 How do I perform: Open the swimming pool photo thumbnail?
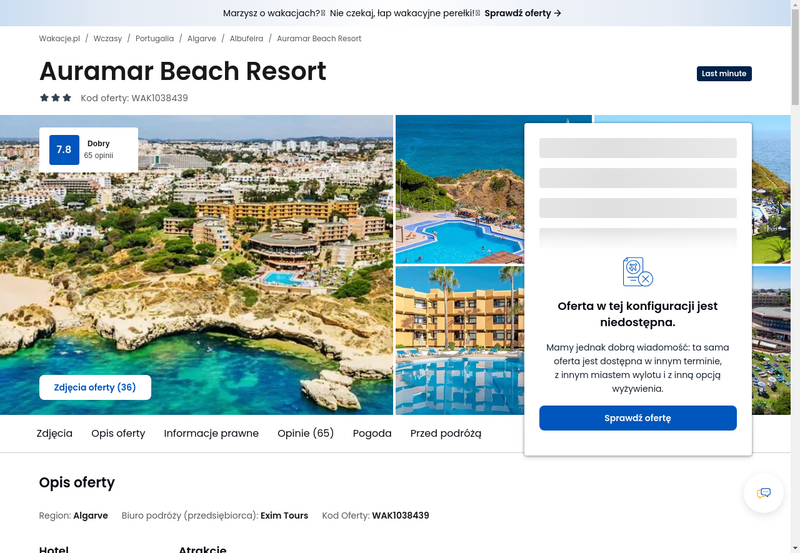pos(460,189)
